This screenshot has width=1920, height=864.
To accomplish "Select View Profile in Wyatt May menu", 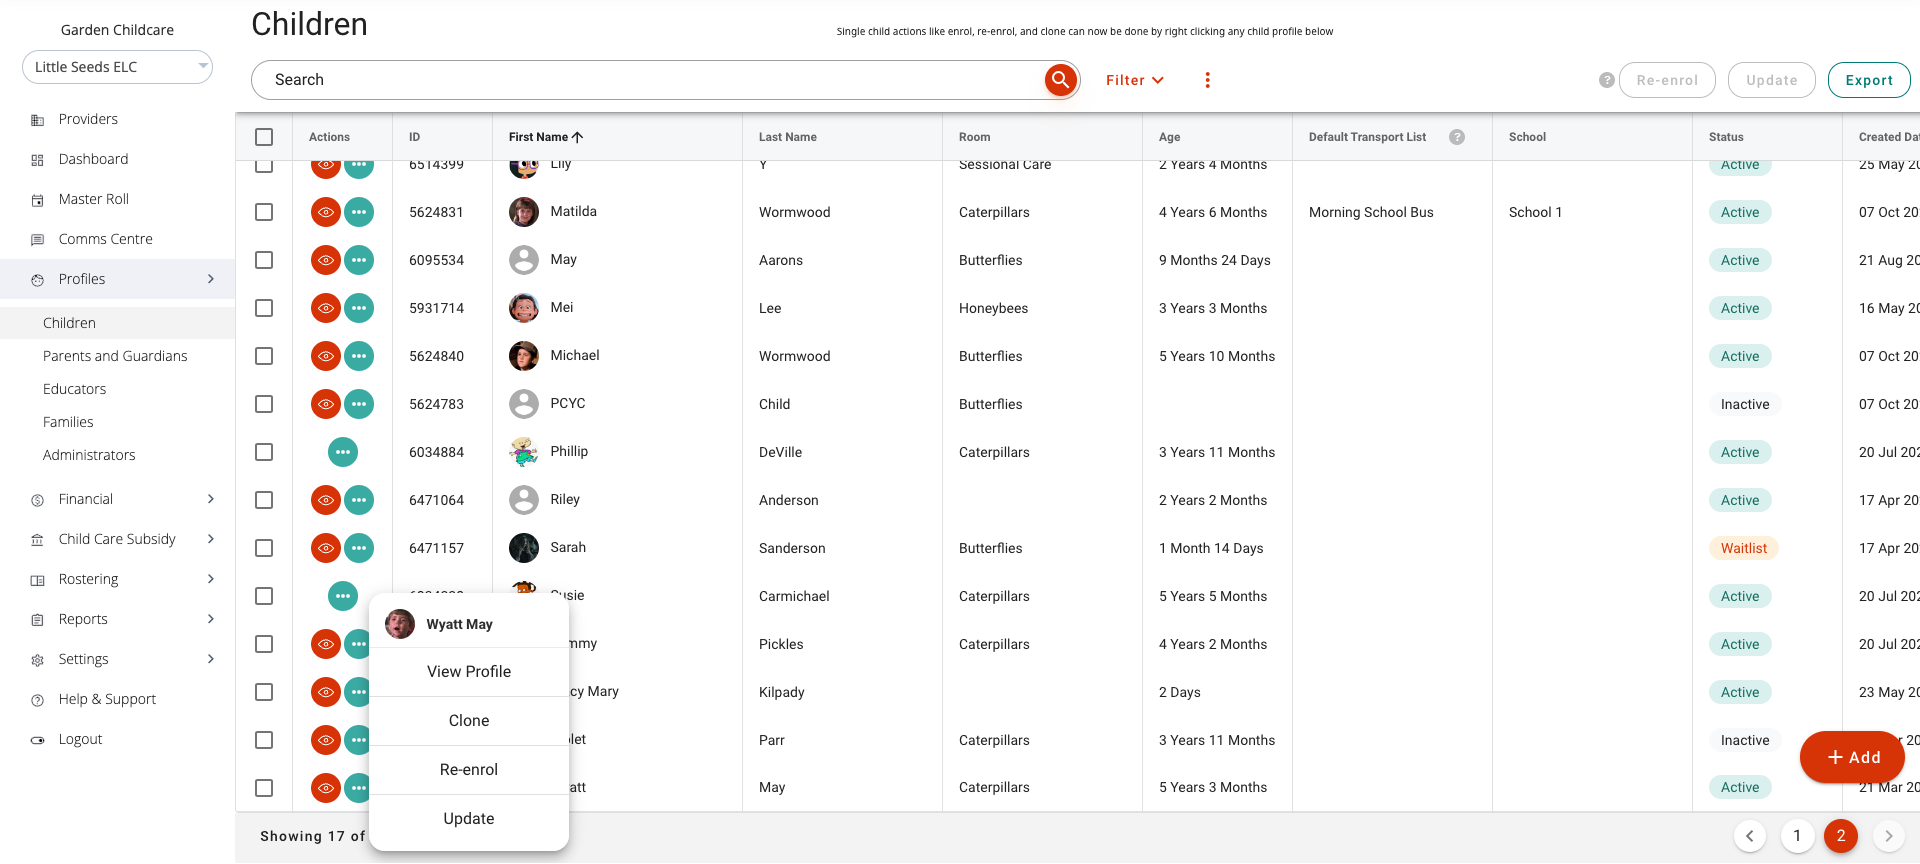I will coord(469,672).
